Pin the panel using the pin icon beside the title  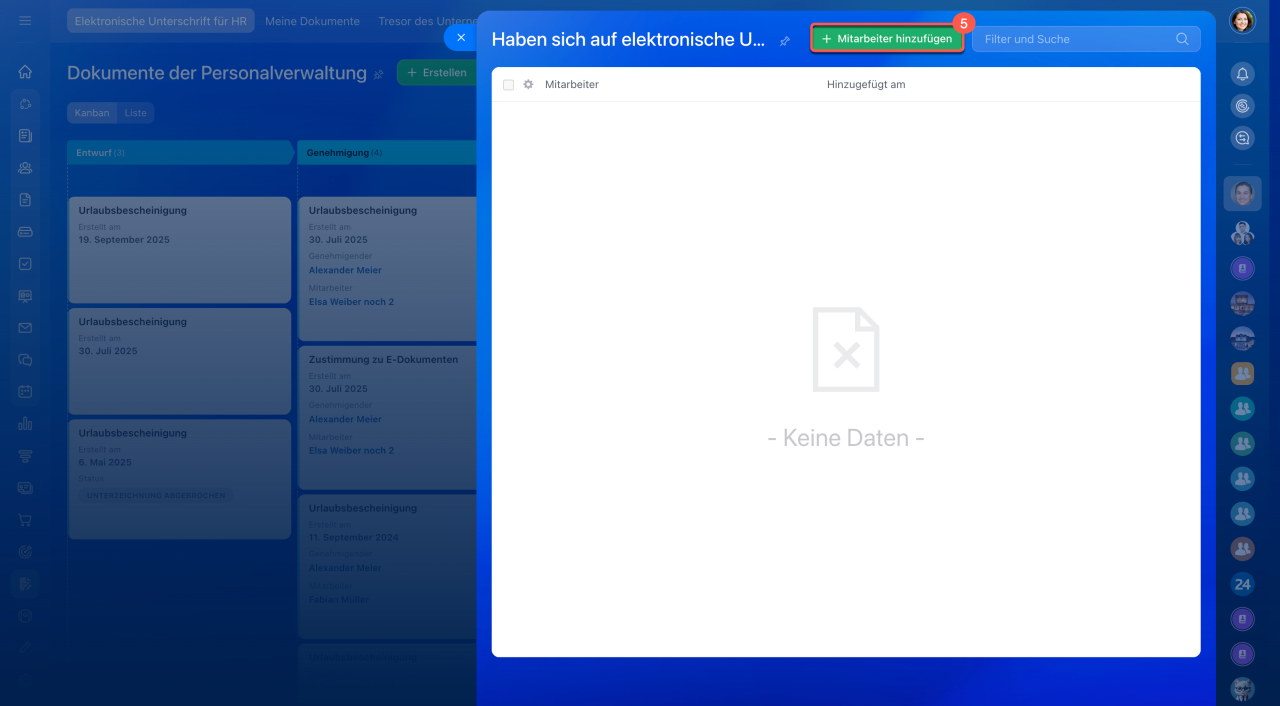(785, 41)
